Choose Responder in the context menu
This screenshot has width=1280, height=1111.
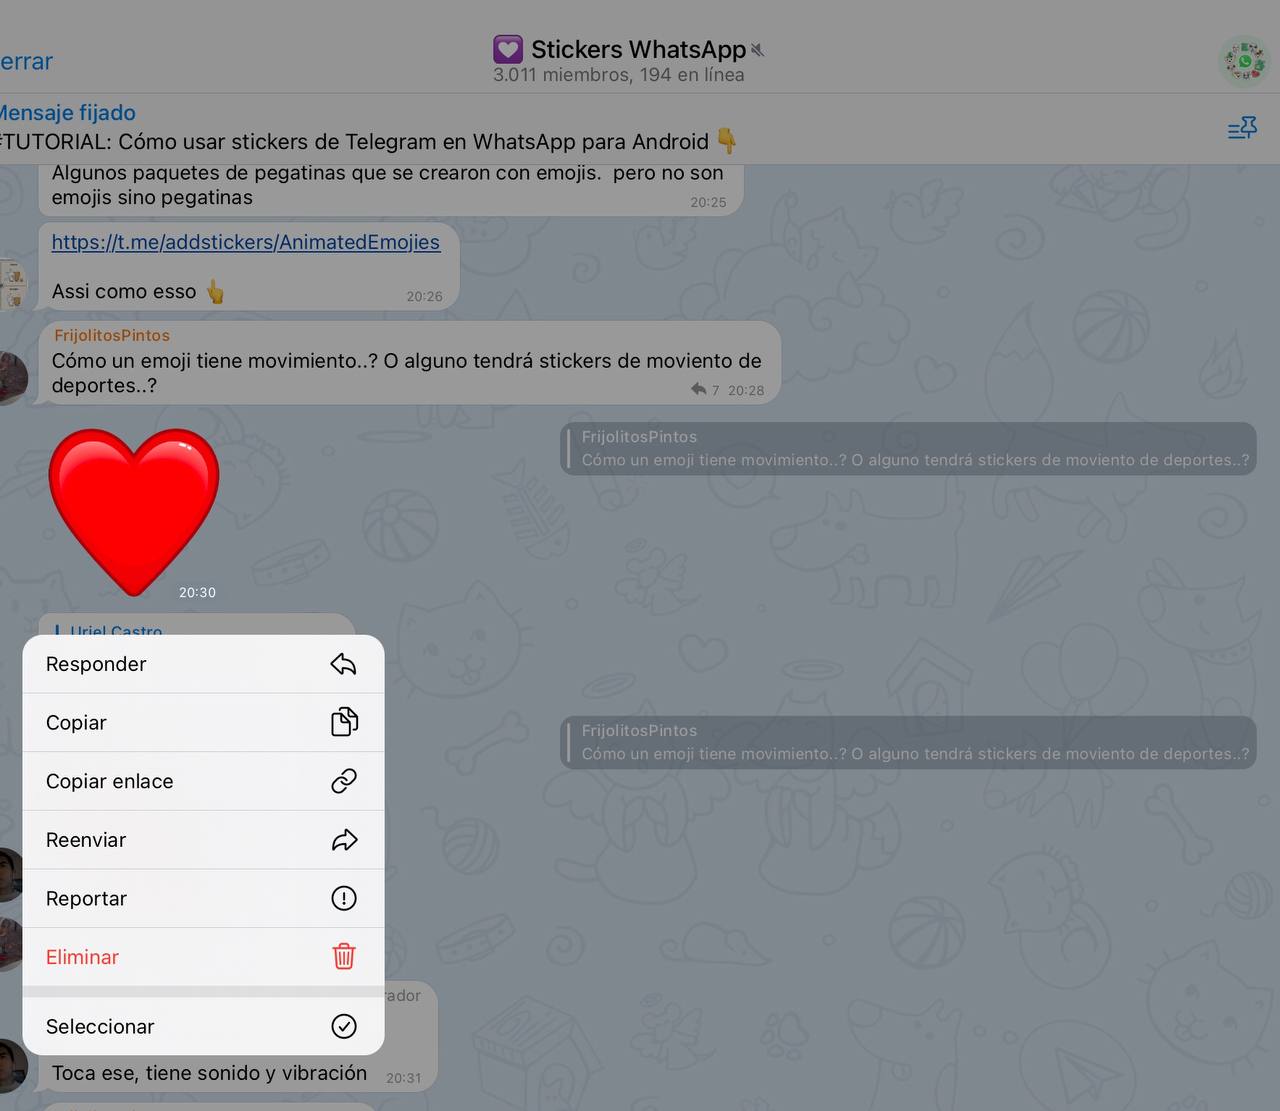point(204,664)
